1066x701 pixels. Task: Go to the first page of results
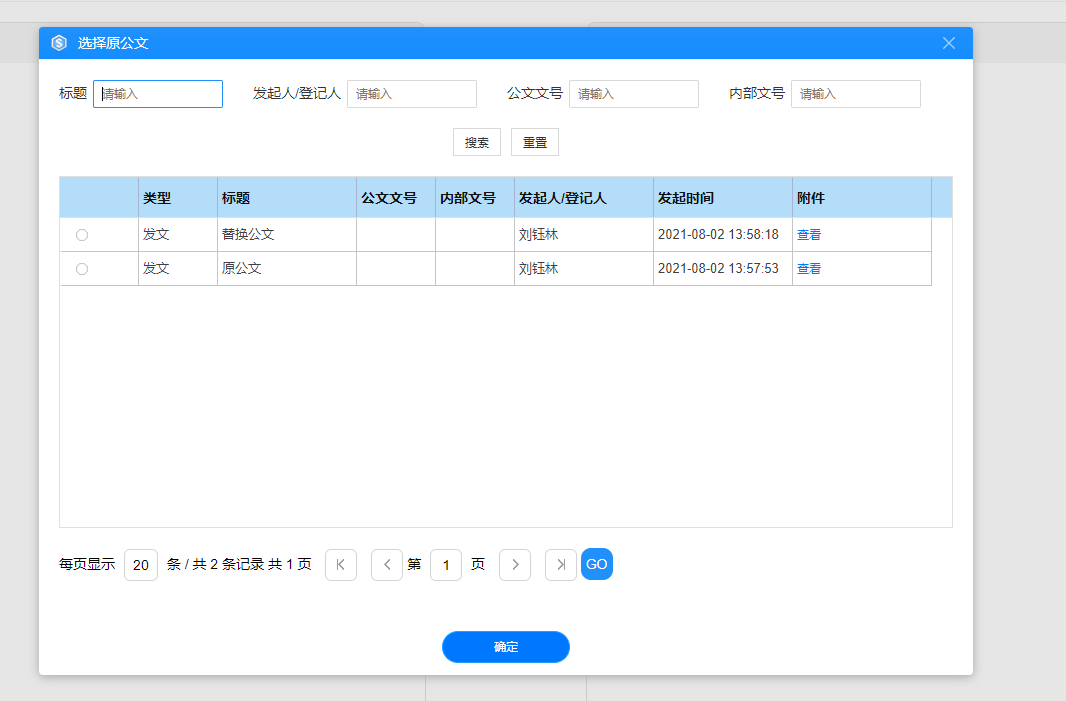(x=341, y=565)
